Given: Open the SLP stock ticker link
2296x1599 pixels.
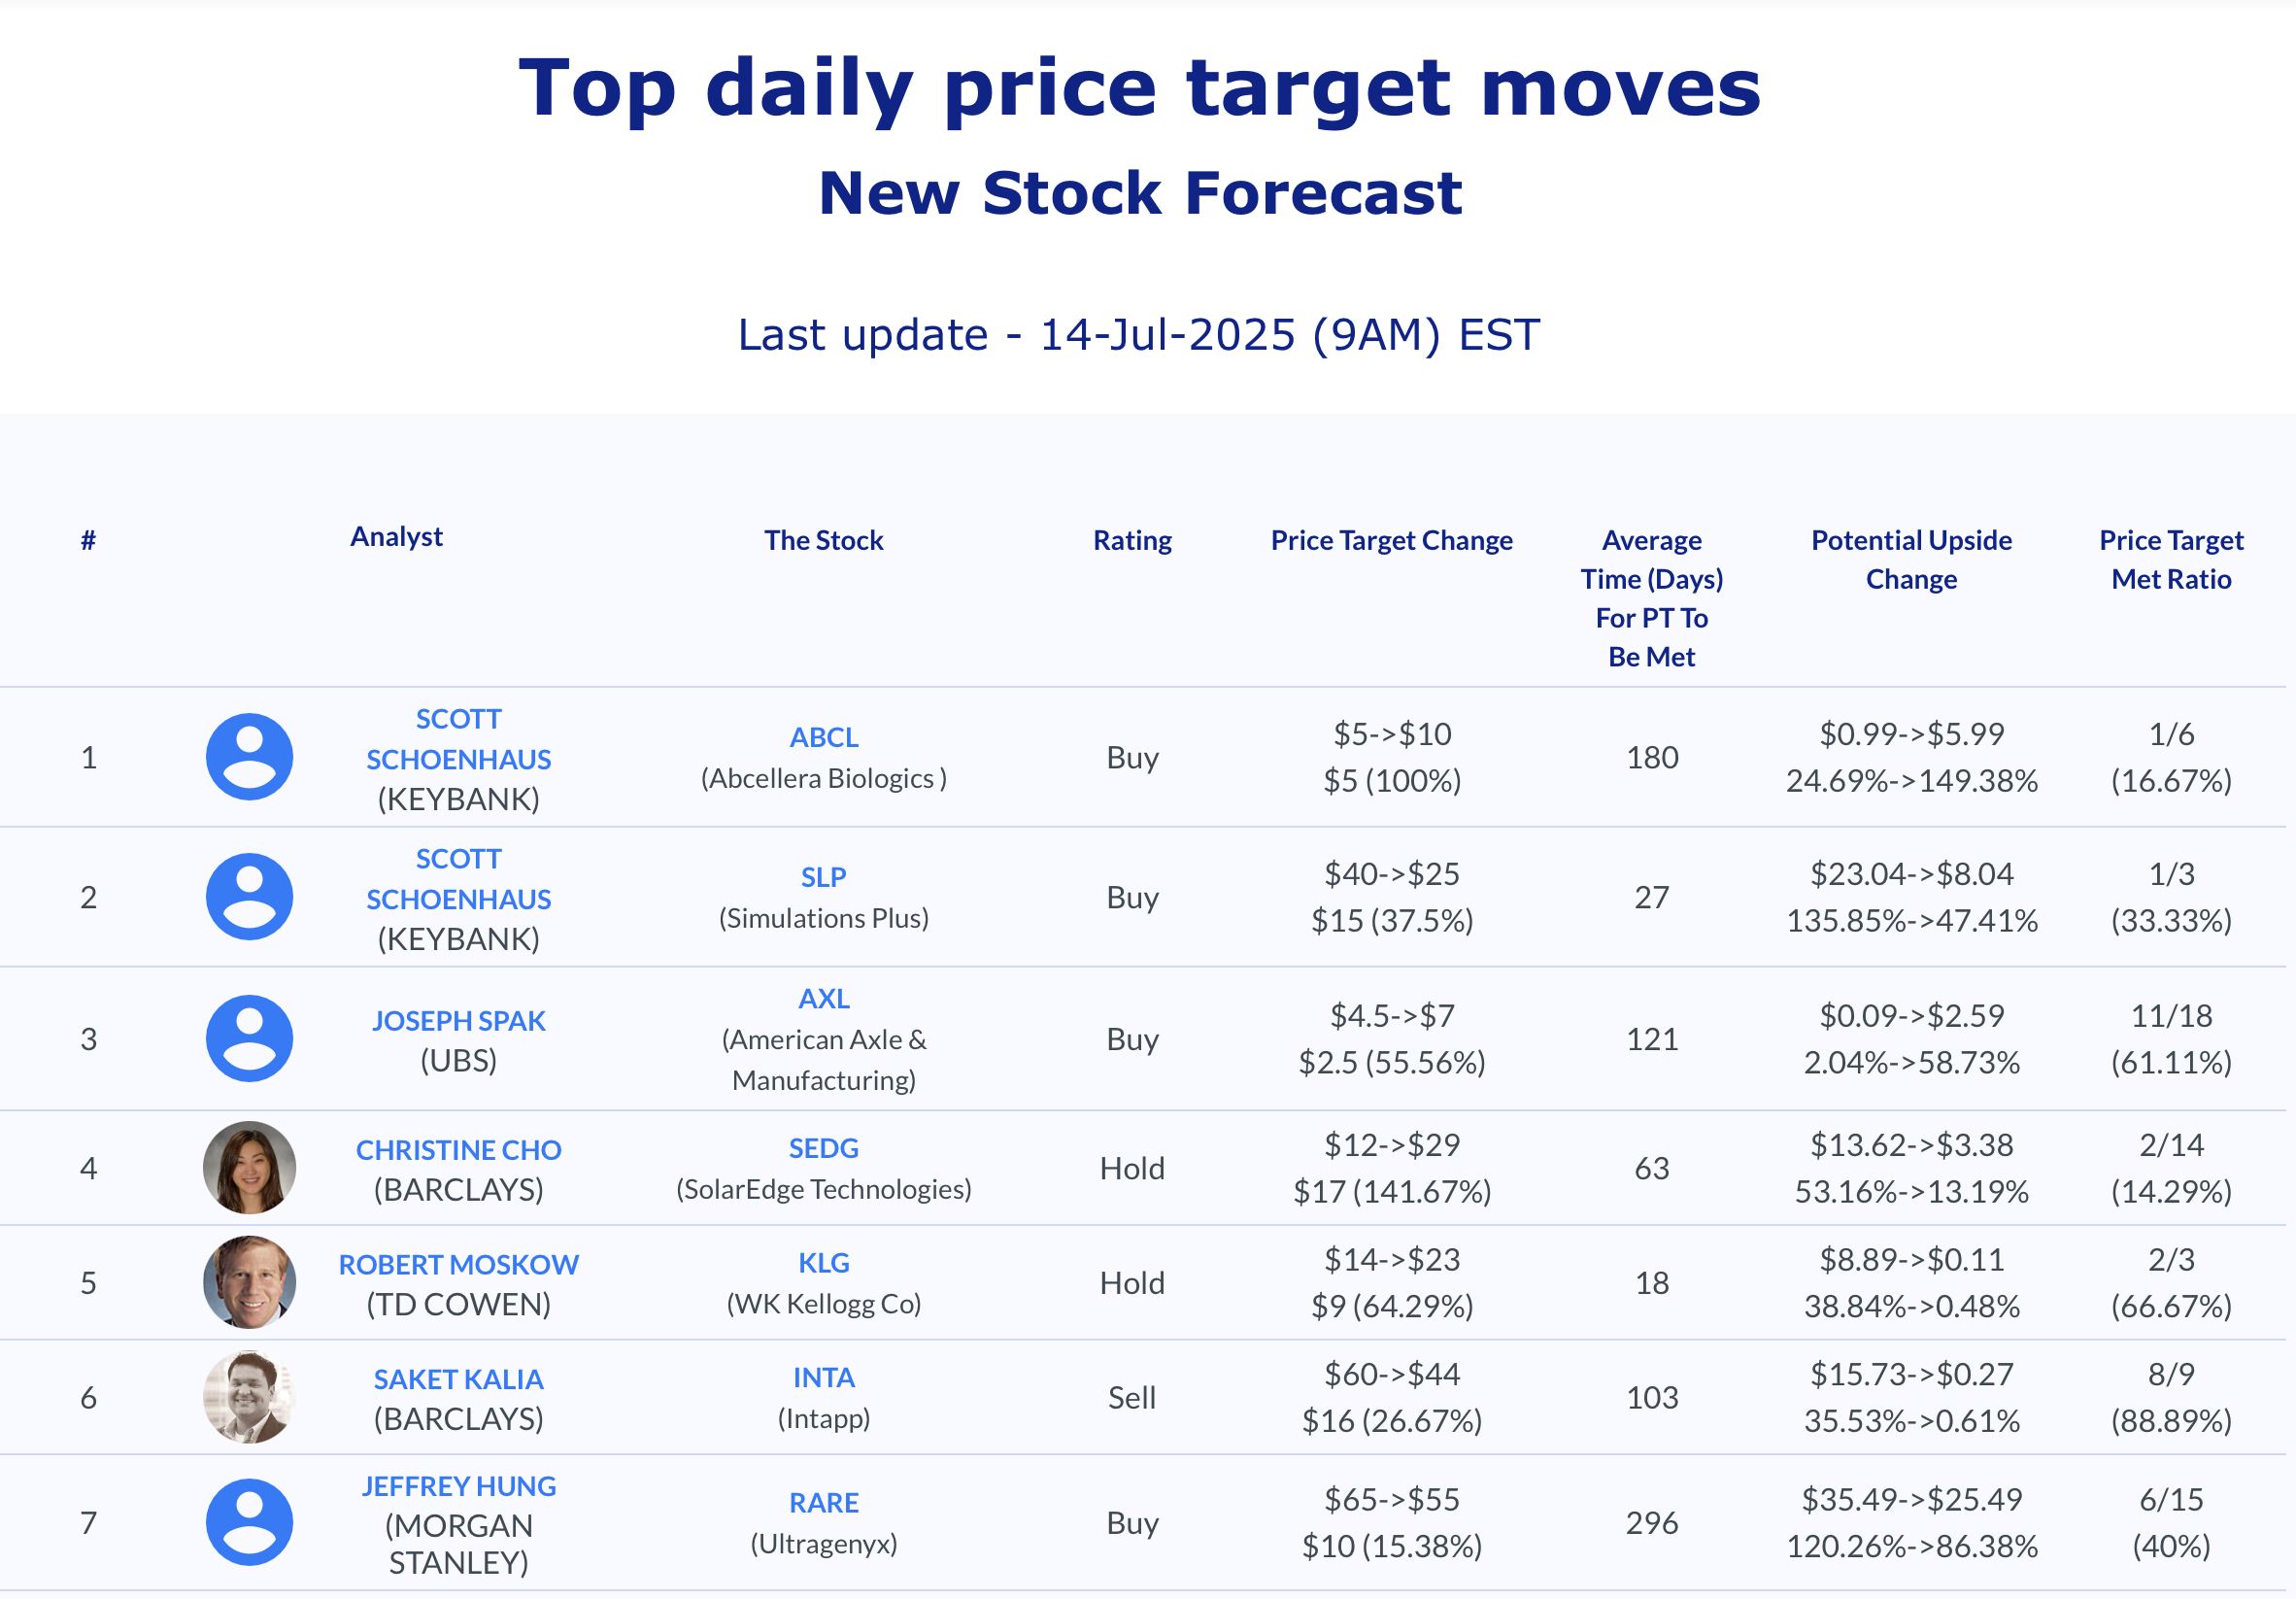Looking at the screenshot, I should click(824, 878).
